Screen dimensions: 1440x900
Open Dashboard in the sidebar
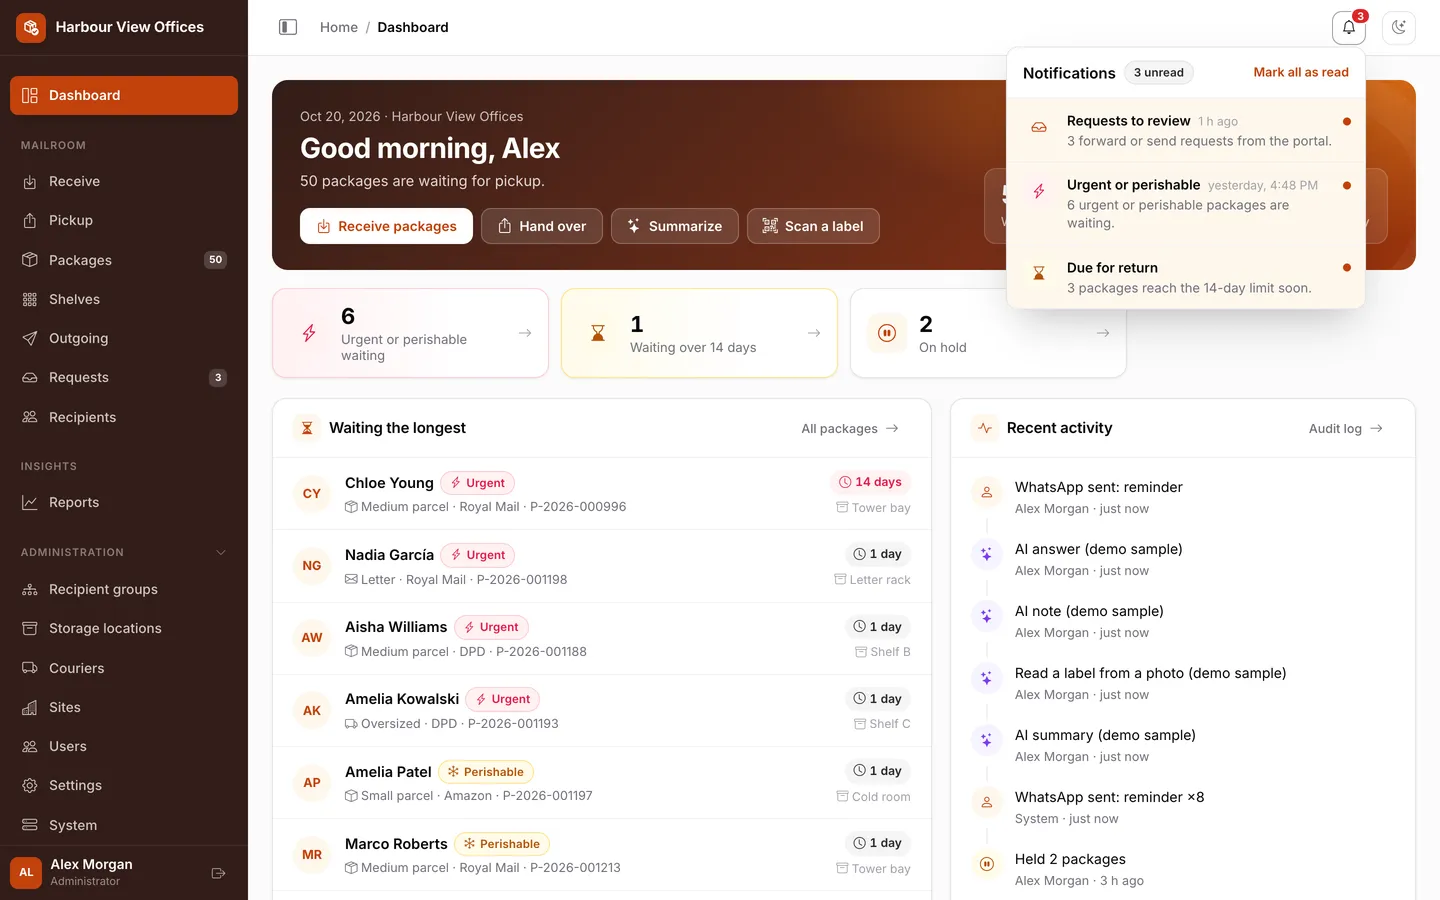pos(124,95)
